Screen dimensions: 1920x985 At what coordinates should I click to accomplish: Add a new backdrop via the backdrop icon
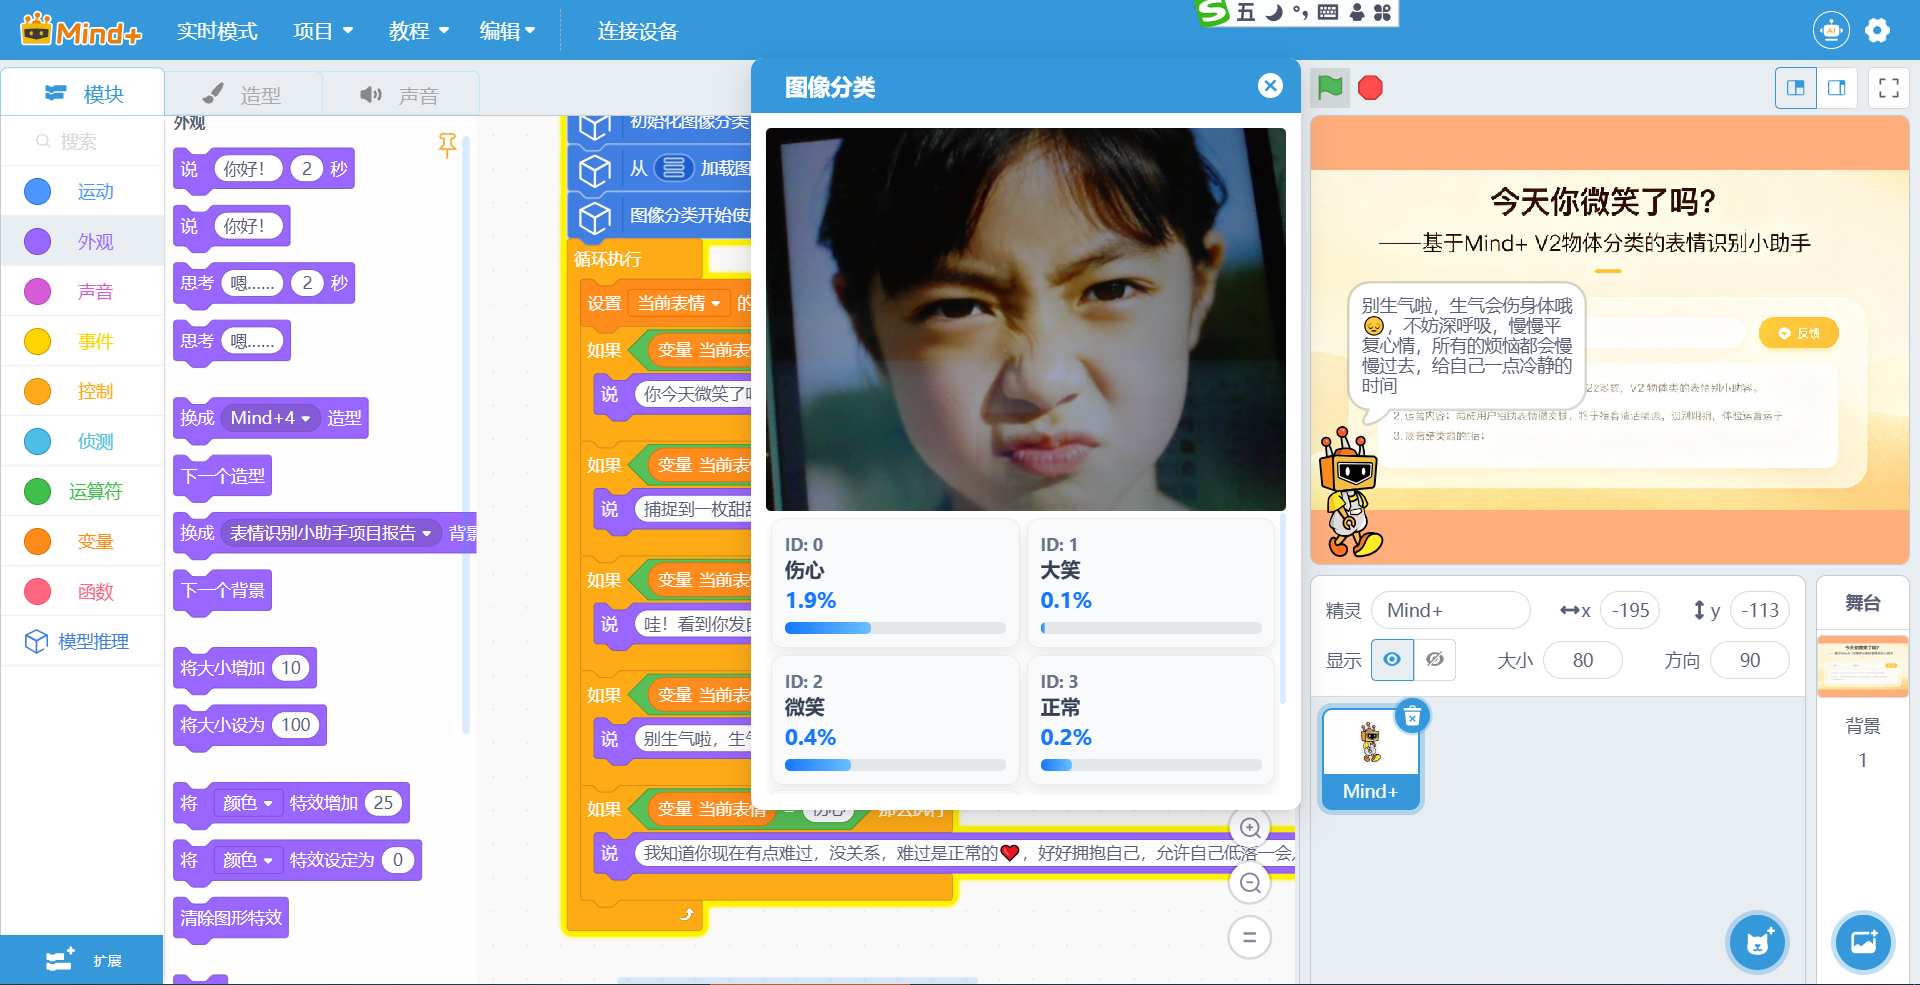(1863, 941)
